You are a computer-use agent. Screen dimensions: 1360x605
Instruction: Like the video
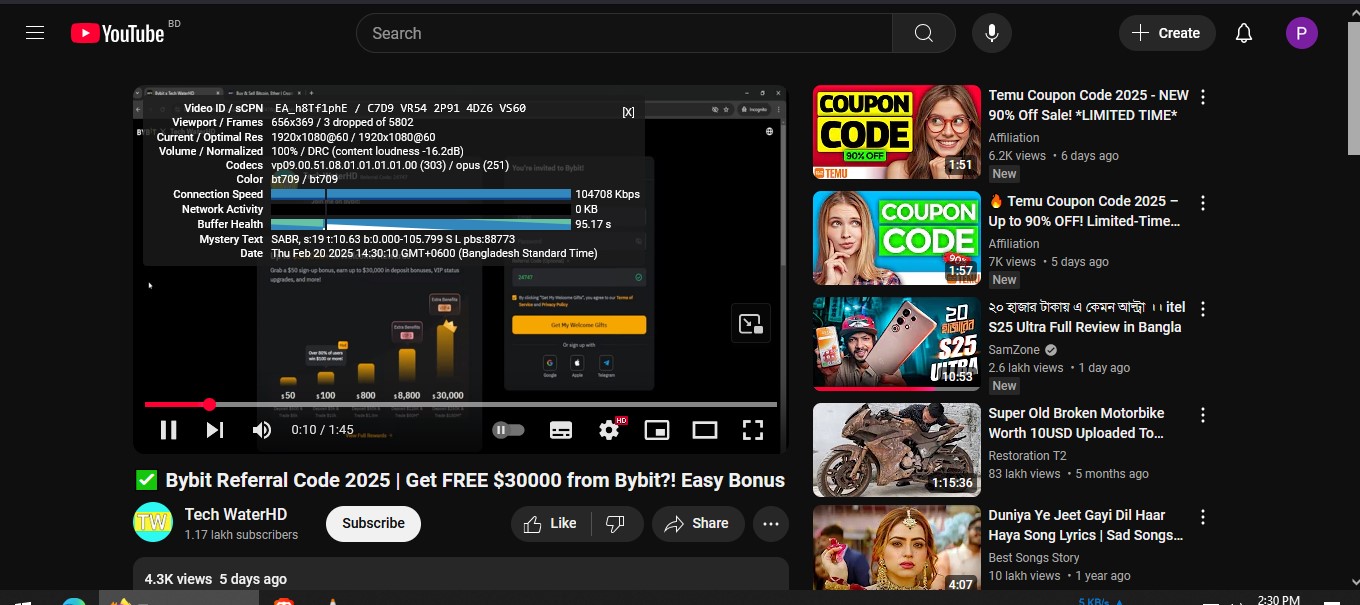point(551,523)
